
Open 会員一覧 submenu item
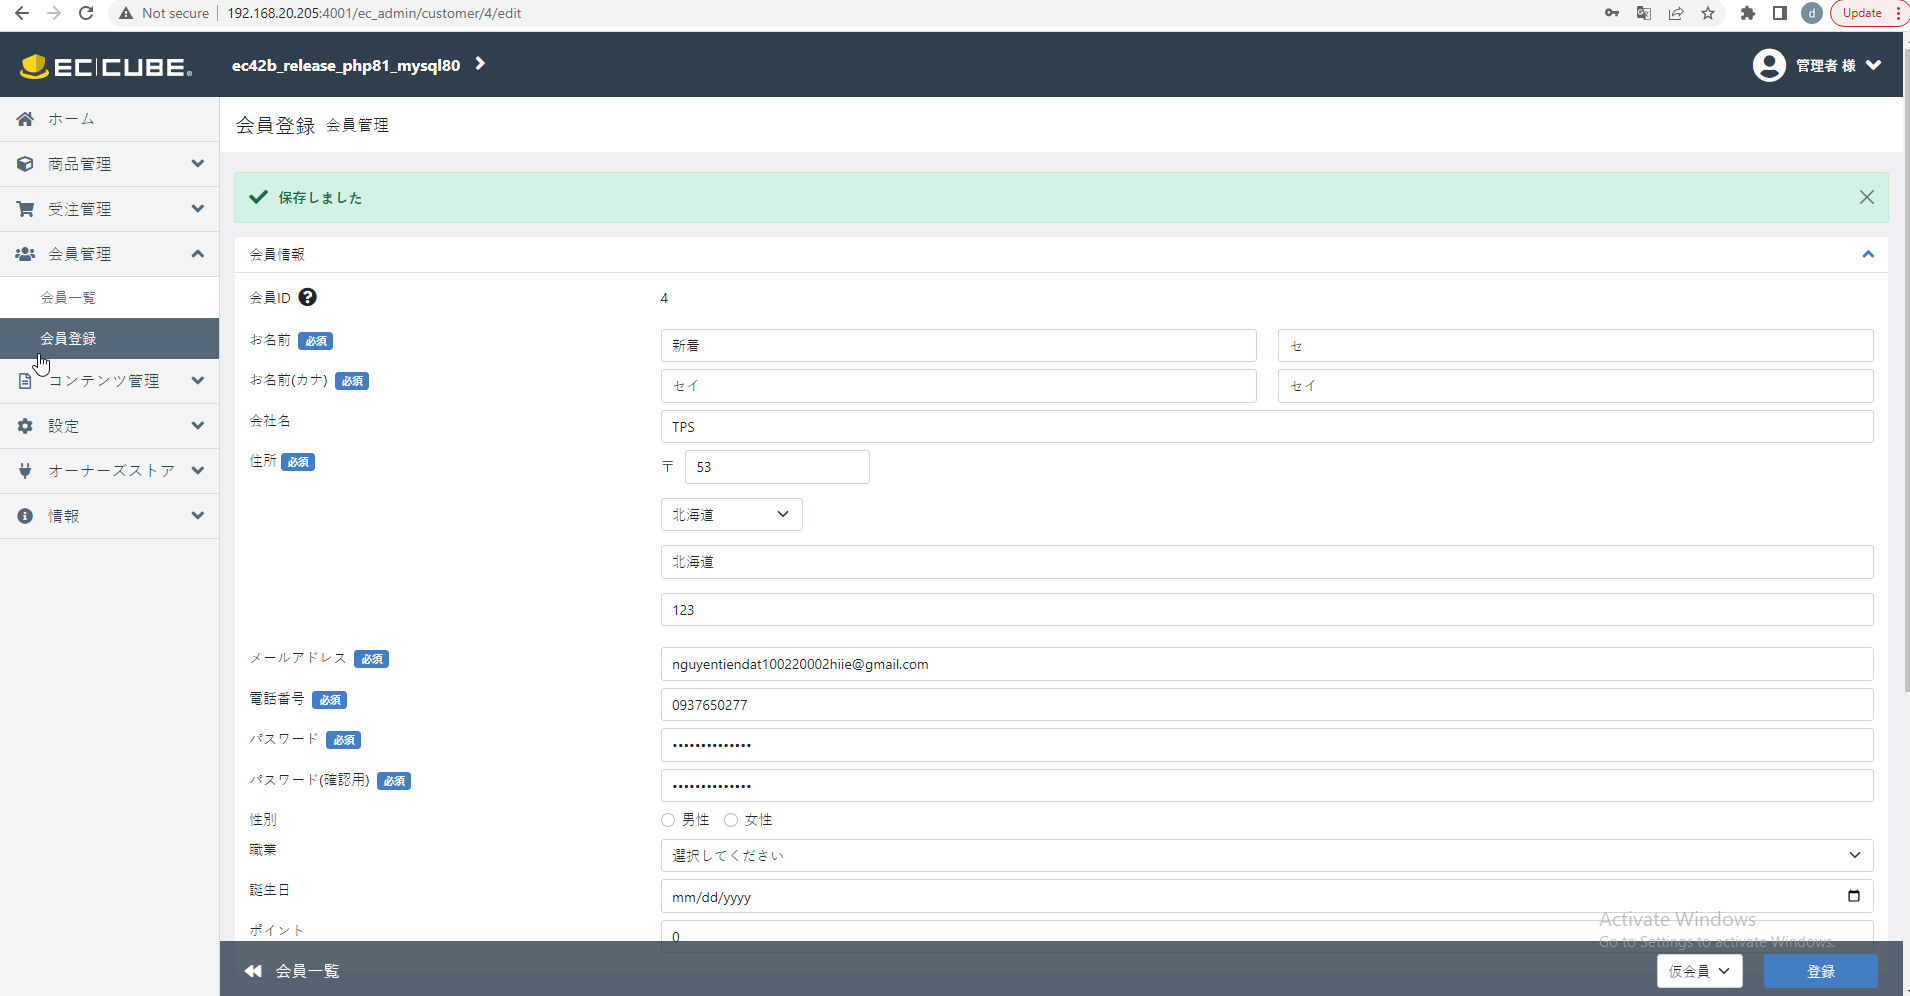(109, 297)
